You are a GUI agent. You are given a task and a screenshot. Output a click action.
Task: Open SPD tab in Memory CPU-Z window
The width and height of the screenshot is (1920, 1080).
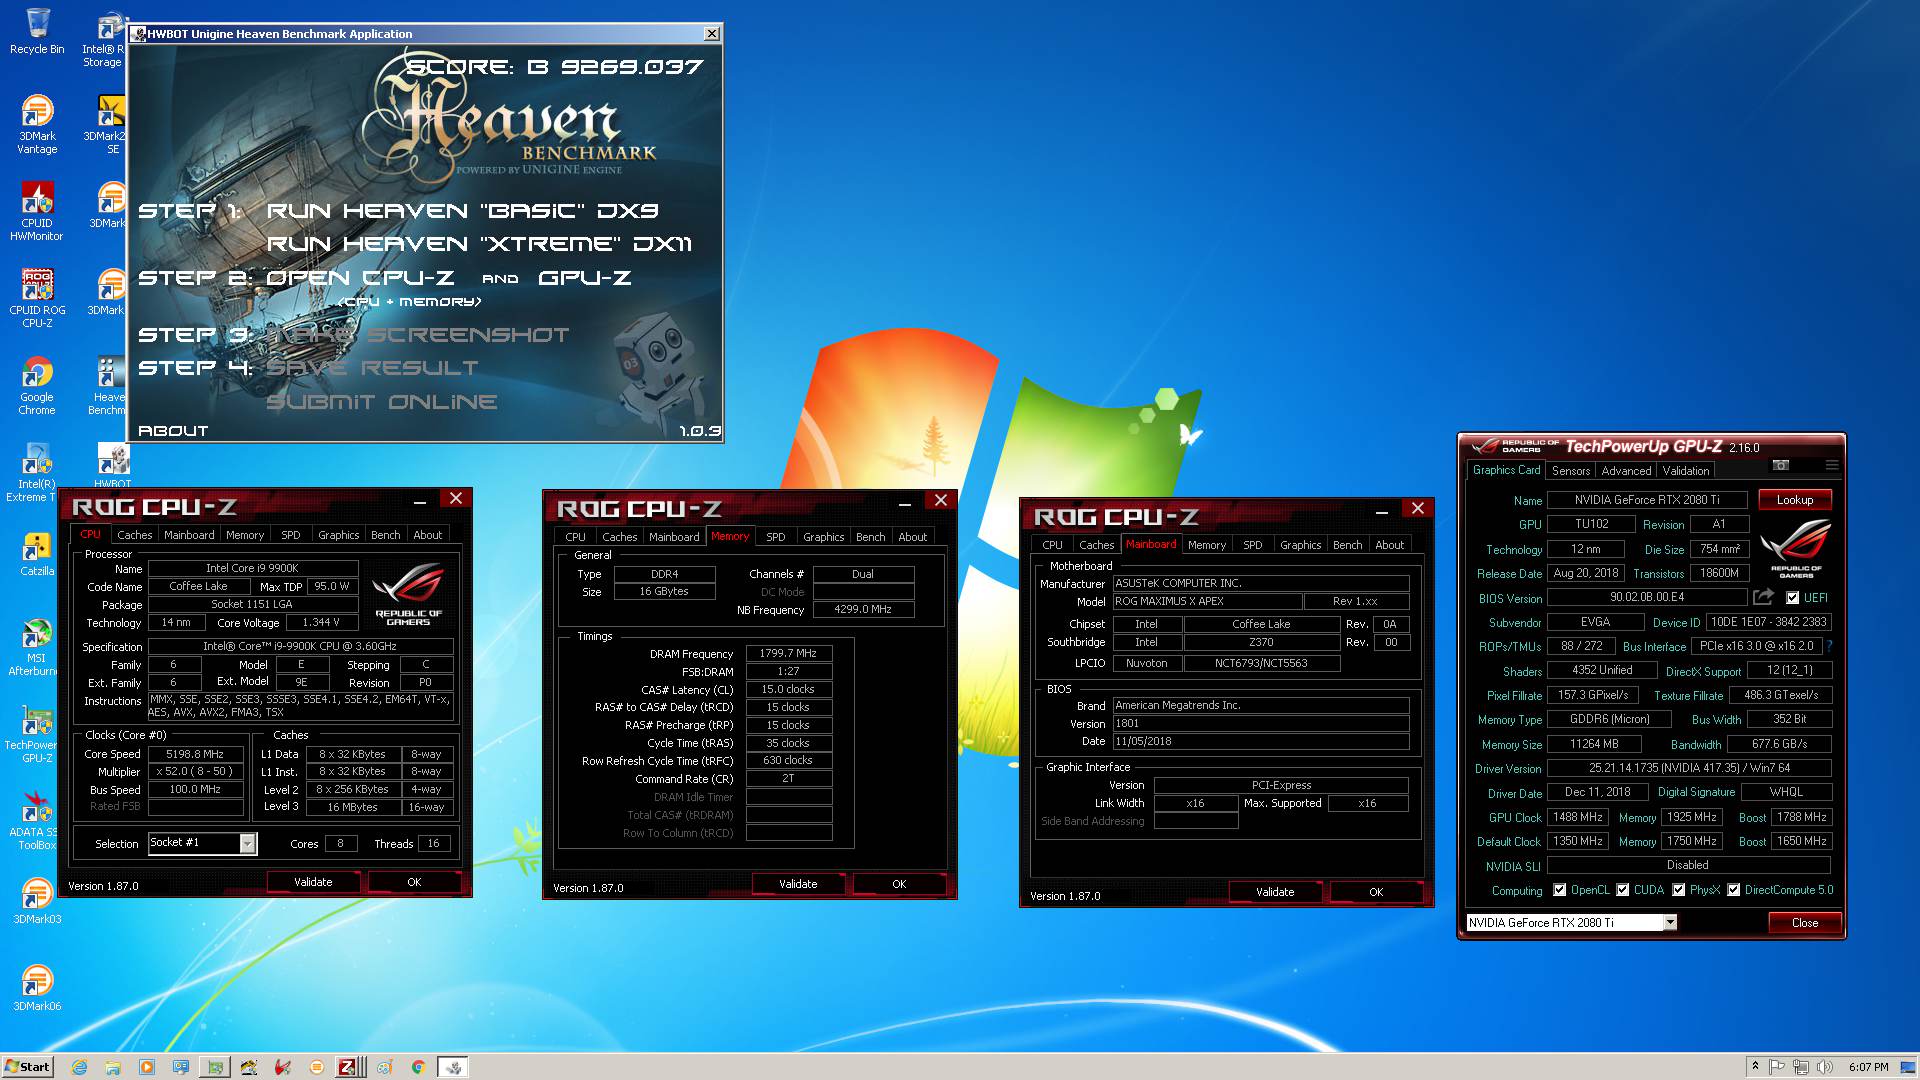click(776, 537)
